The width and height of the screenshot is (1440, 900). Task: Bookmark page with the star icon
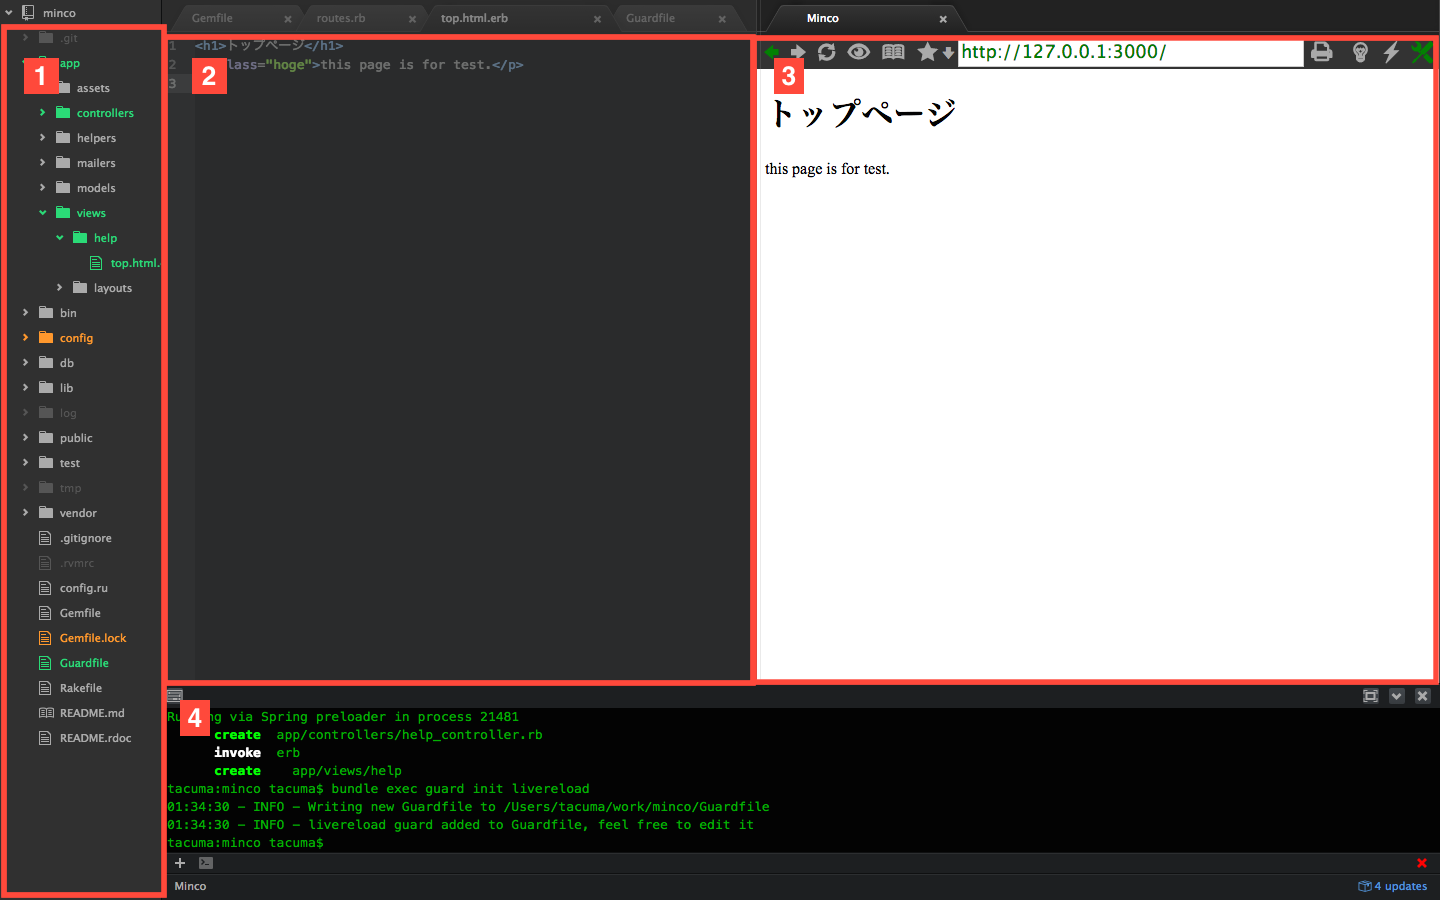coord(927,52)
